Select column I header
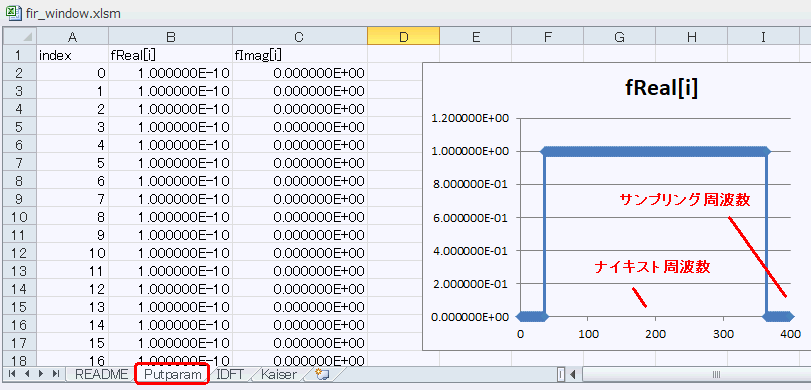 click(x=763, y=36)
